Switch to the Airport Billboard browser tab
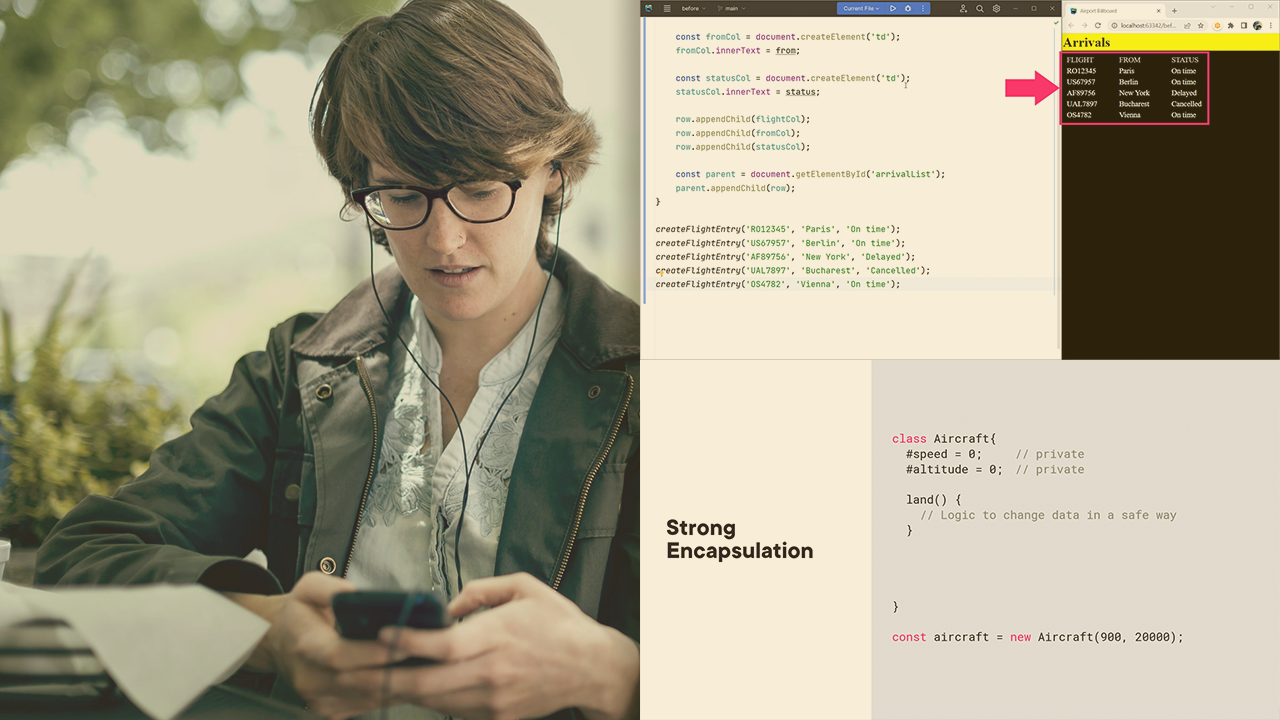 click(1100, 11)
